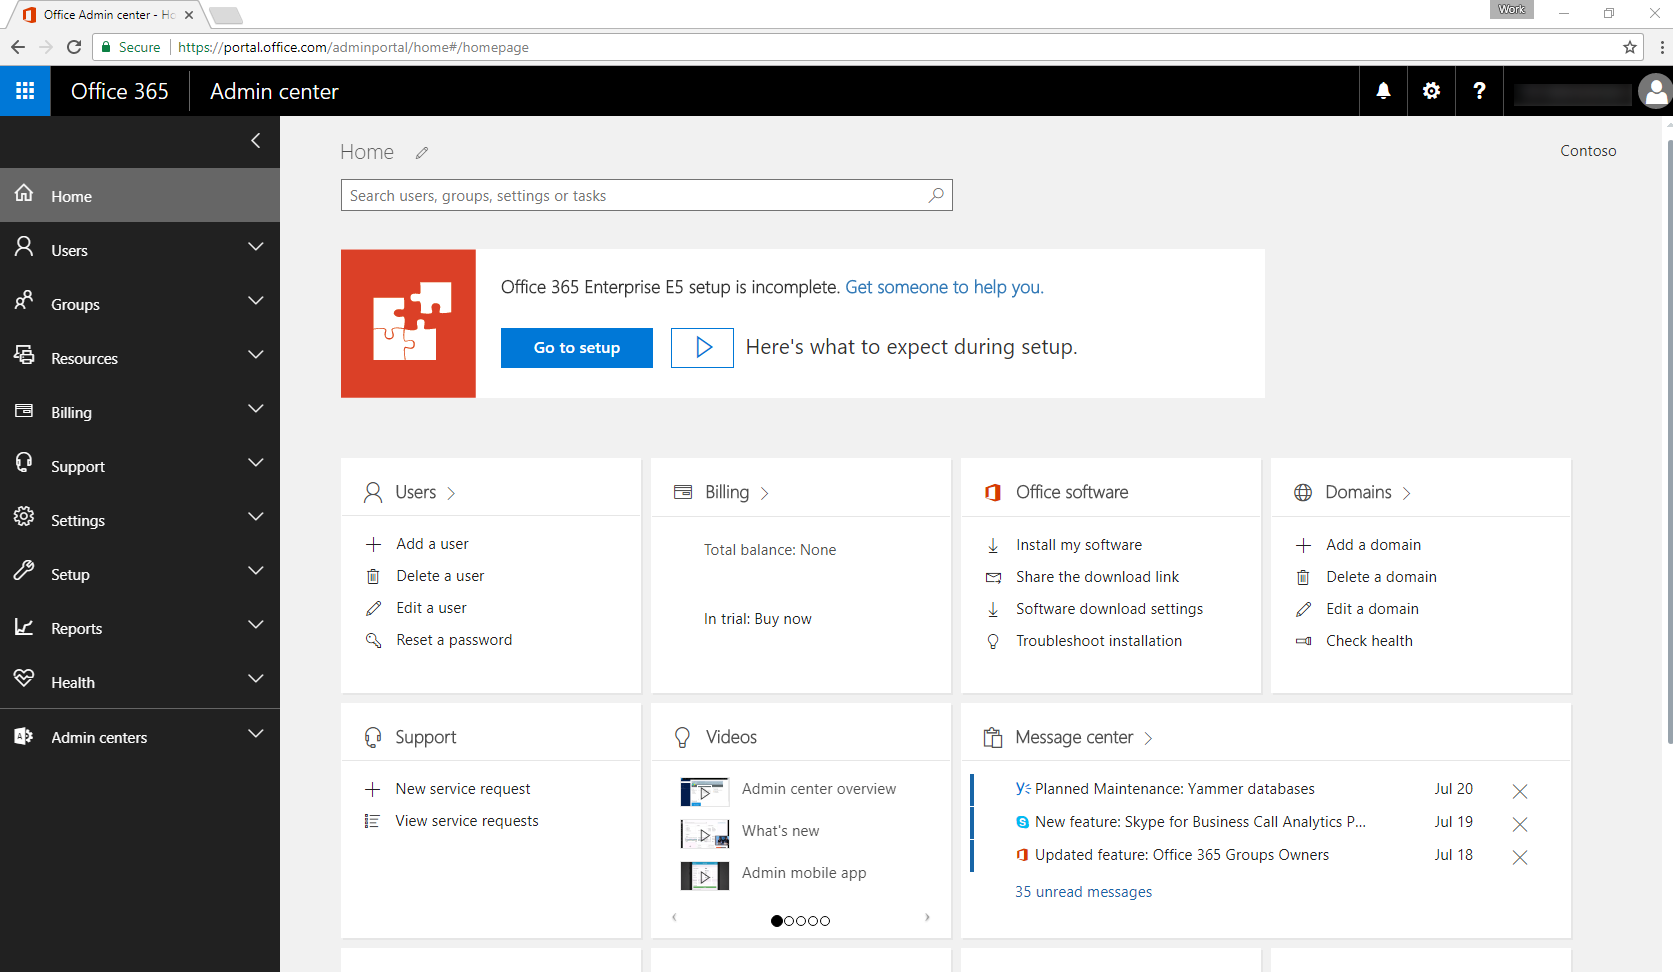Dismiss the Groups Owners updated message
This screenshot has width=1673, height=972.
(x=1520, y=857)
